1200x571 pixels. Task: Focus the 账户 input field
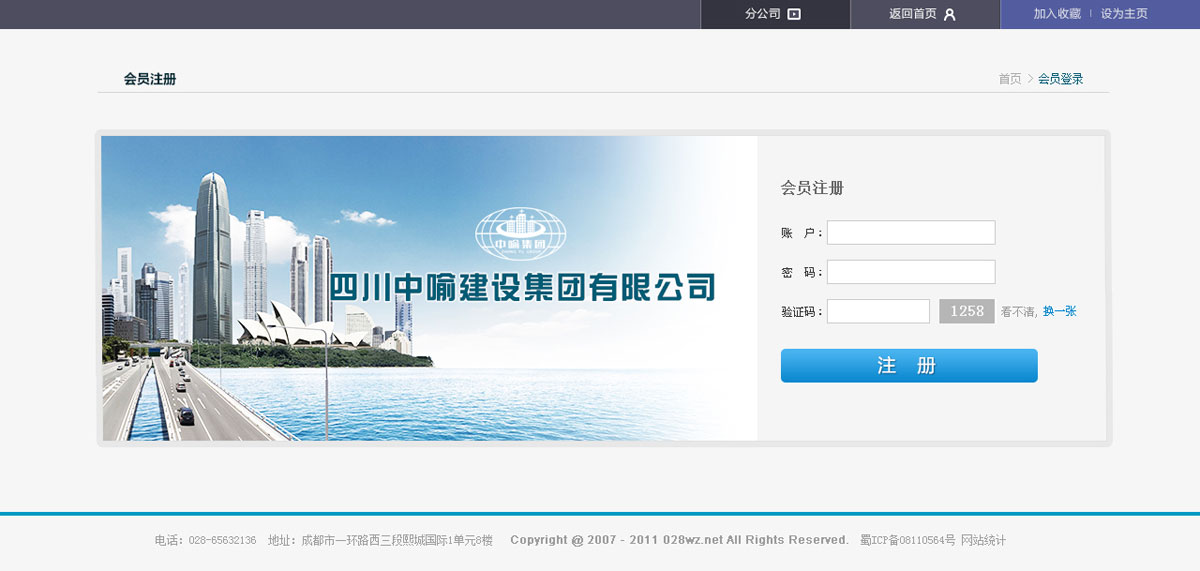pyautogui.click(x=911, y=232)
